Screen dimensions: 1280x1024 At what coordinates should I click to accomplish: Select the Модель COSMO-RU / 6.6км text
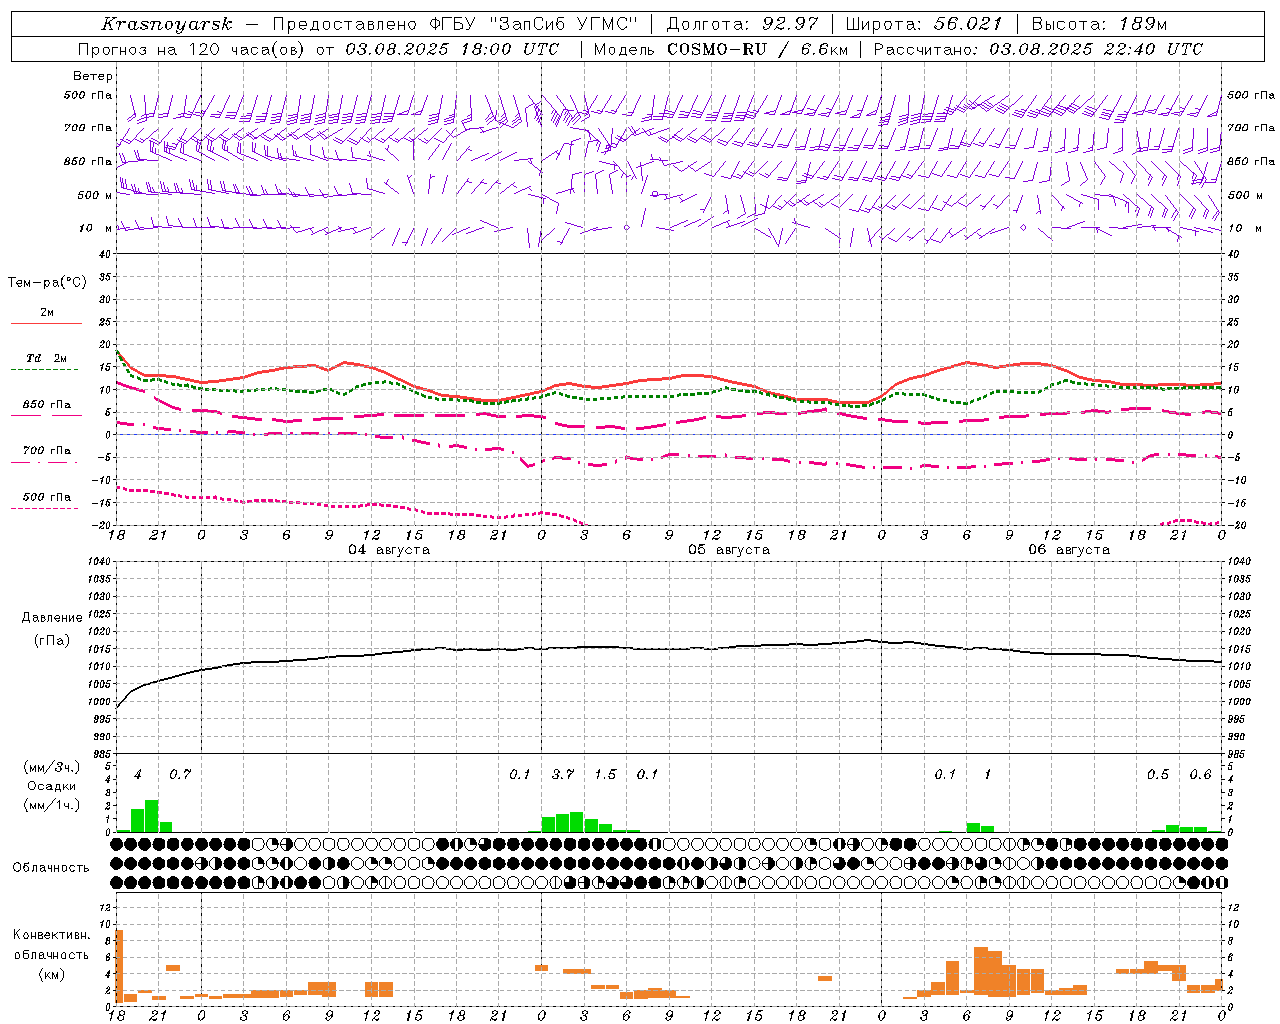(x=720, y=49)
